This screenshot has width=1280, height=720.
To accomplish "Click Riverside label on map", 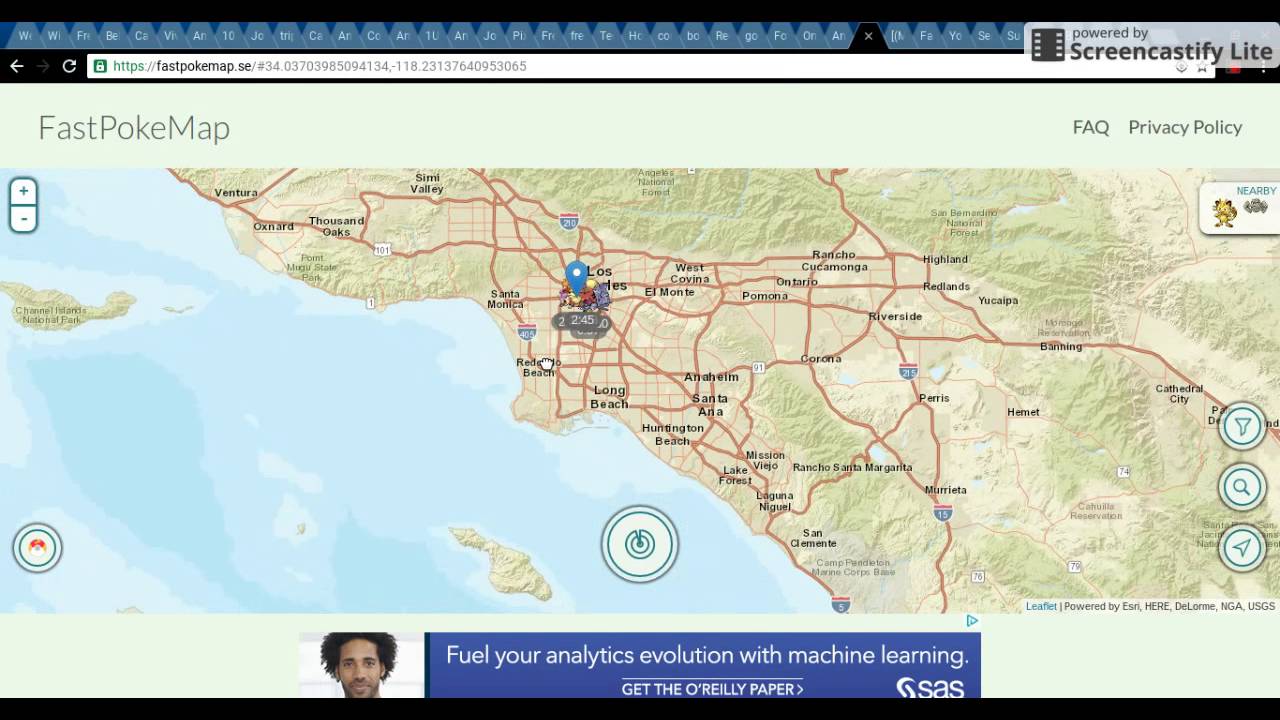I will pyautogui.click(x=895, y=316).
